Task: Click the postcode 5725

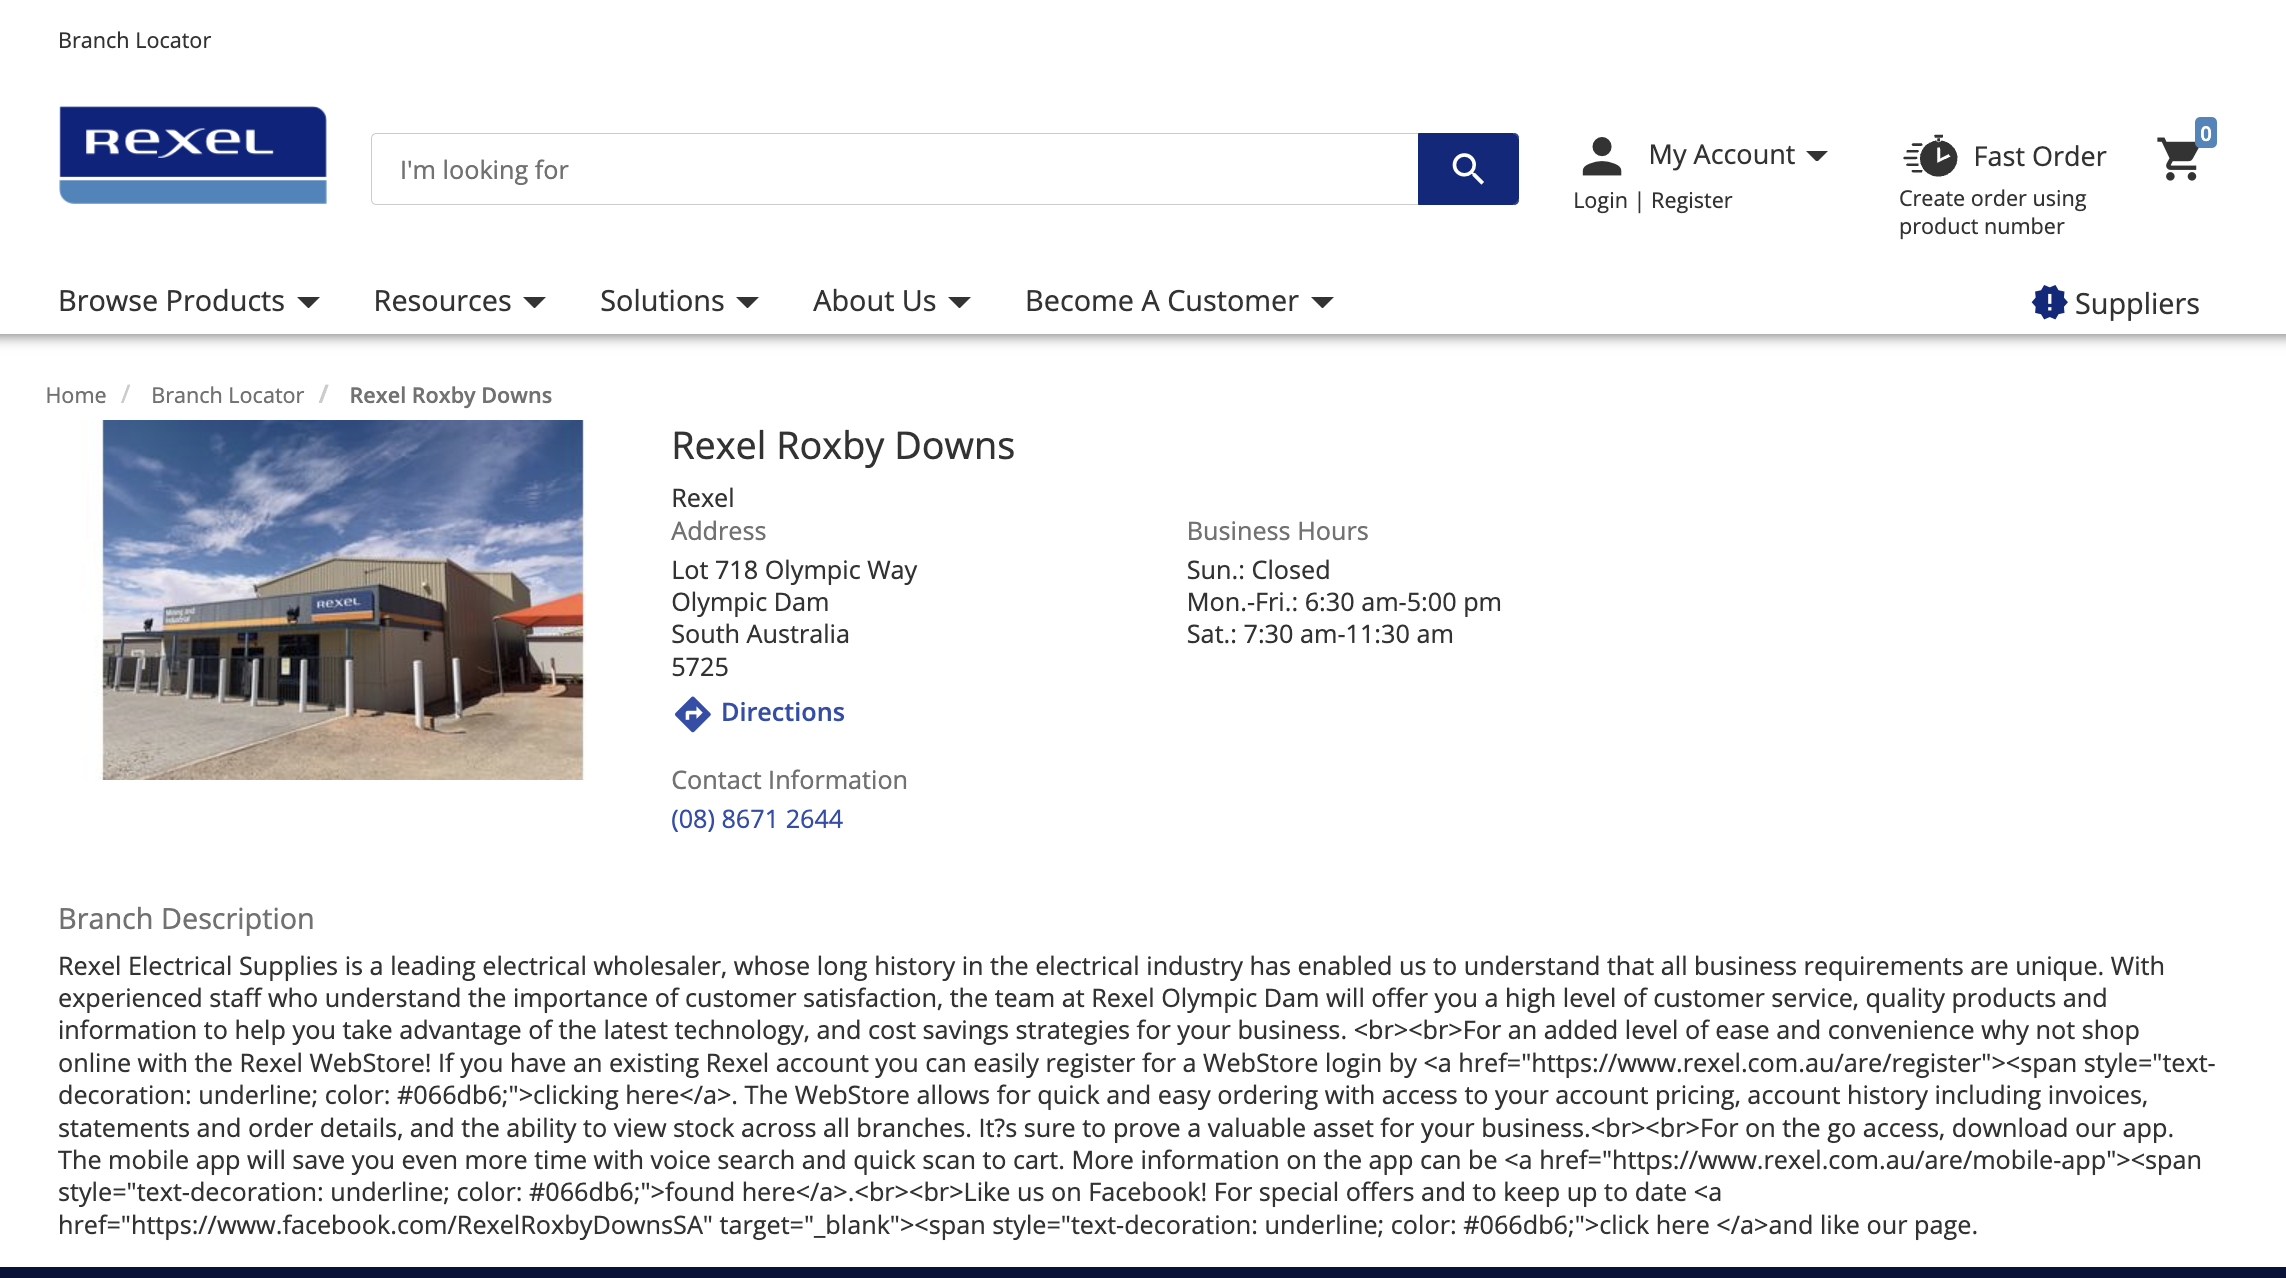Action: click(700, 667)
